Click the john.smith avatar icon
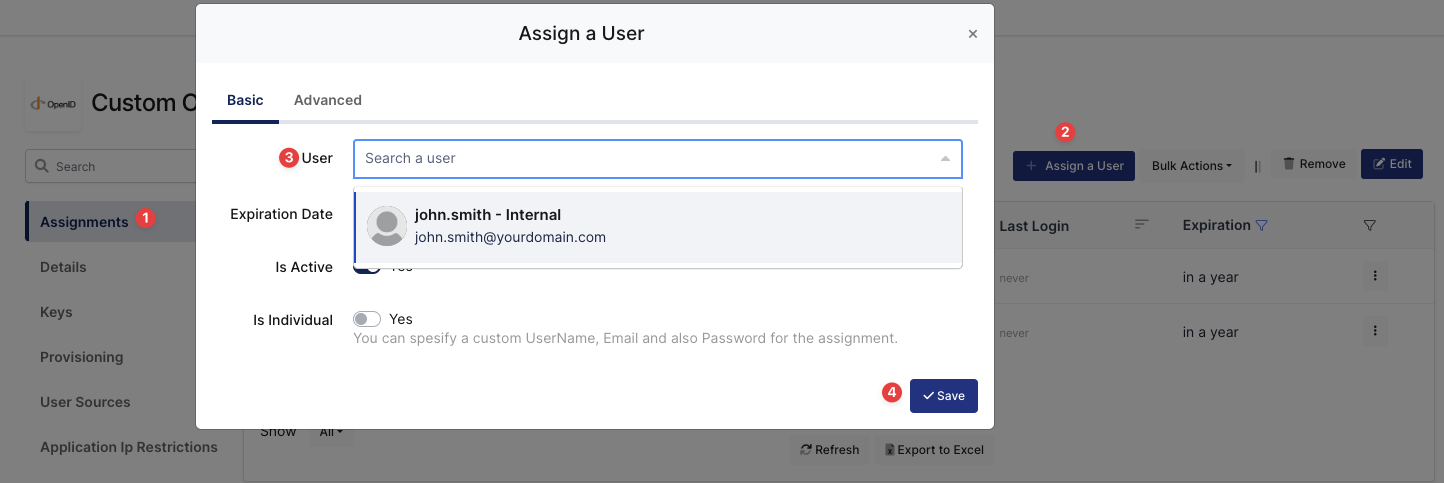 pyautogui.click(x=386, y=226)
